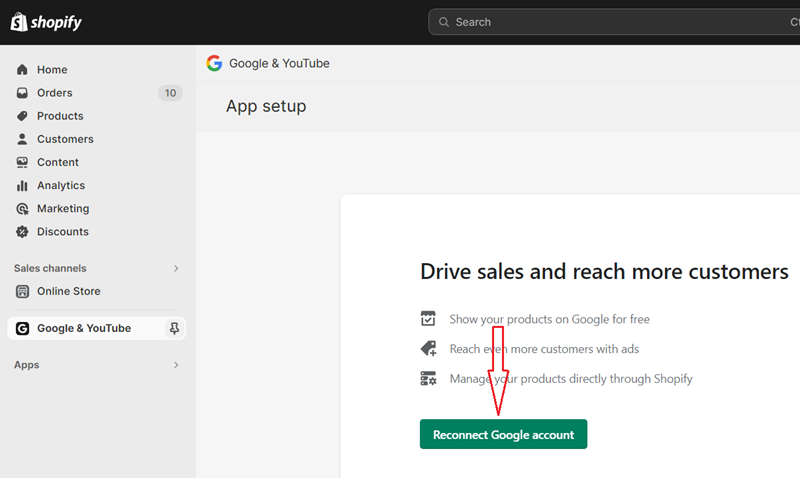Image resolution: width=800 pixels, height=478 pixels.
Task: Click the Home house icon
Action: 22,69
